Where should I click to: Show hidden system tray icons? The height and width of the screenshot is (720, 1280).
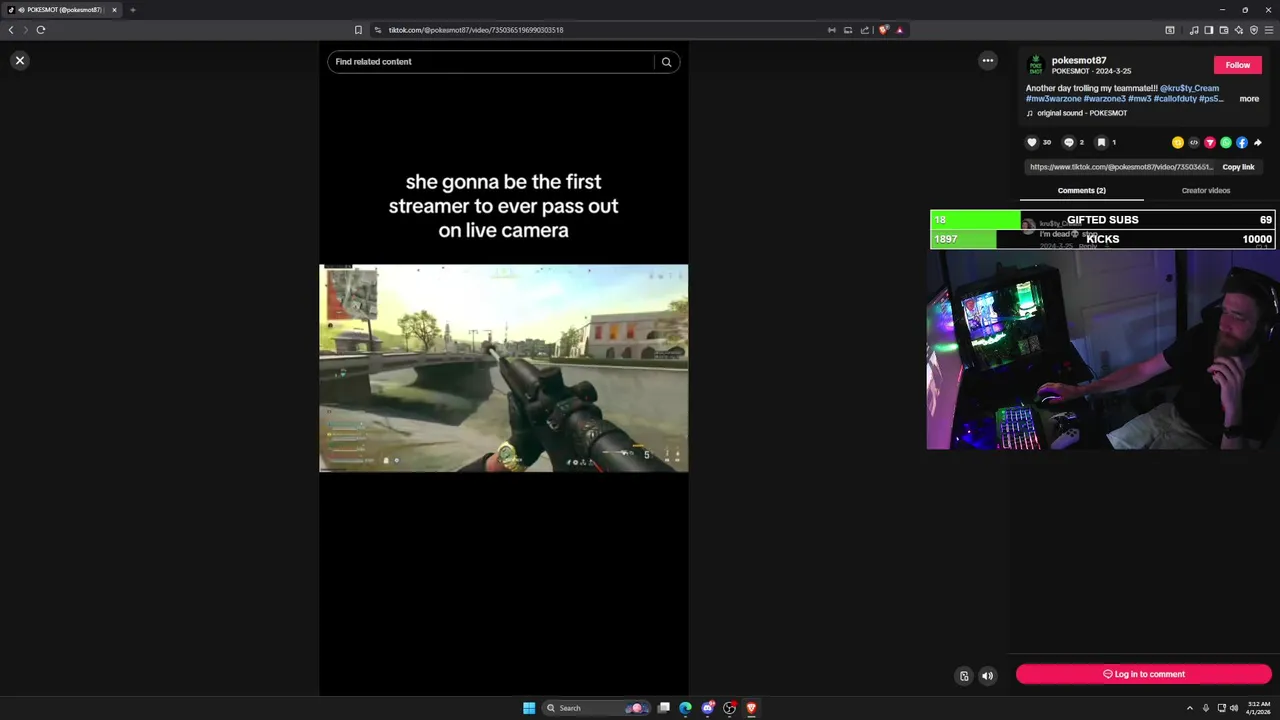pos(1190,708)
